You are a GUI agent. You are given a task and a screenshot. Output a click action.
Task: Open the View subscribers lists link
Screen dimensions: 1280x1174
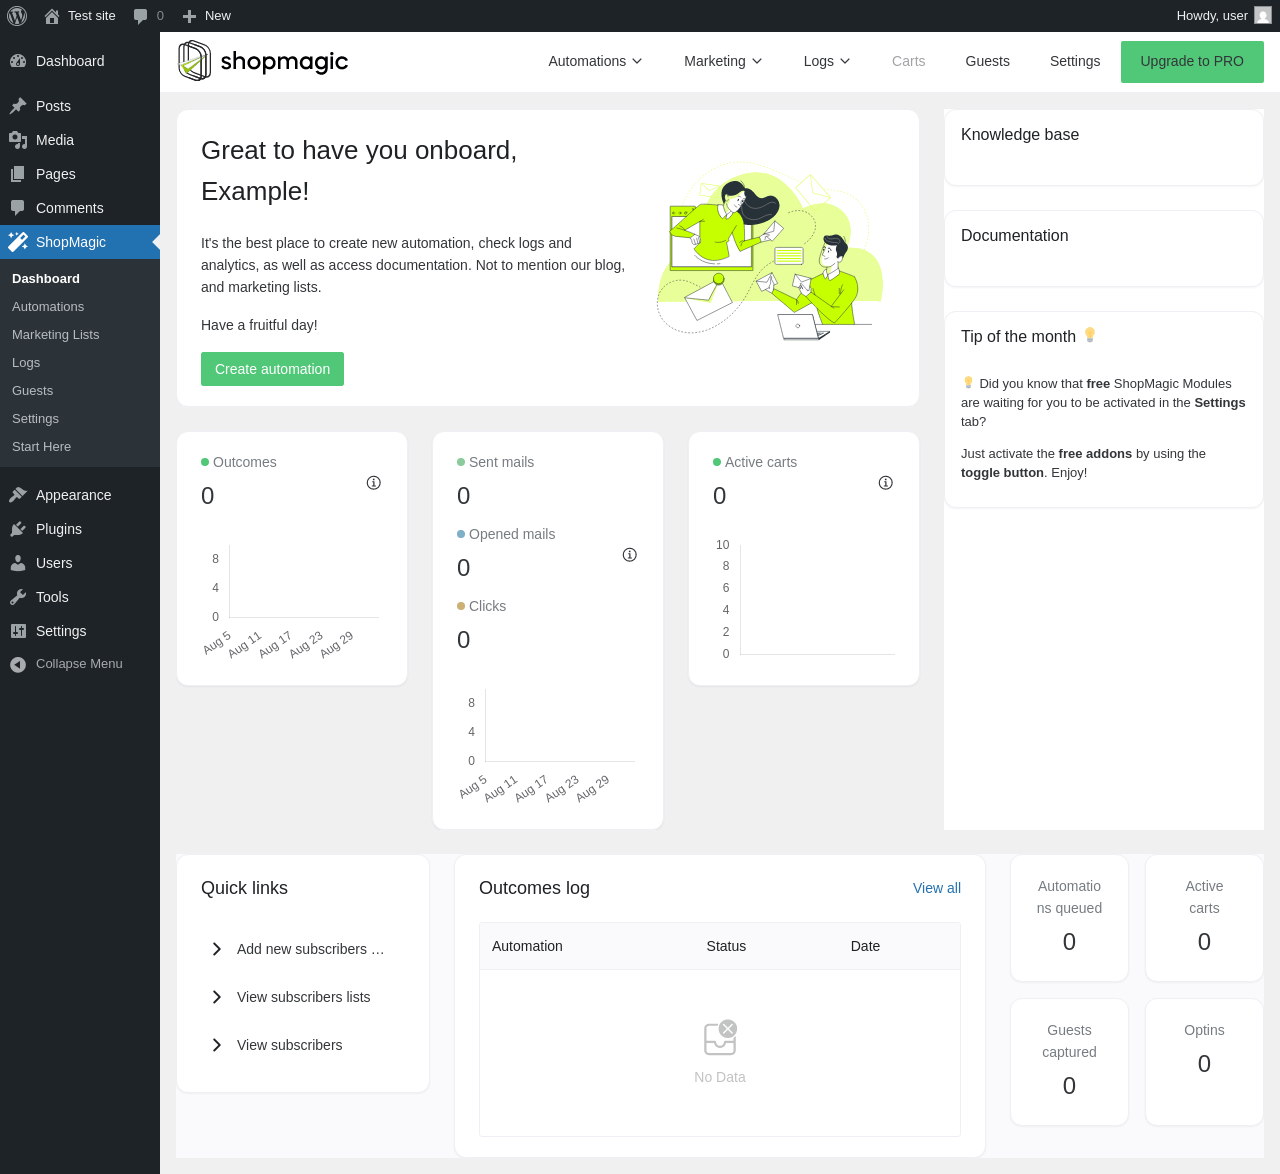pyautogui.click(x=303, y=997)
